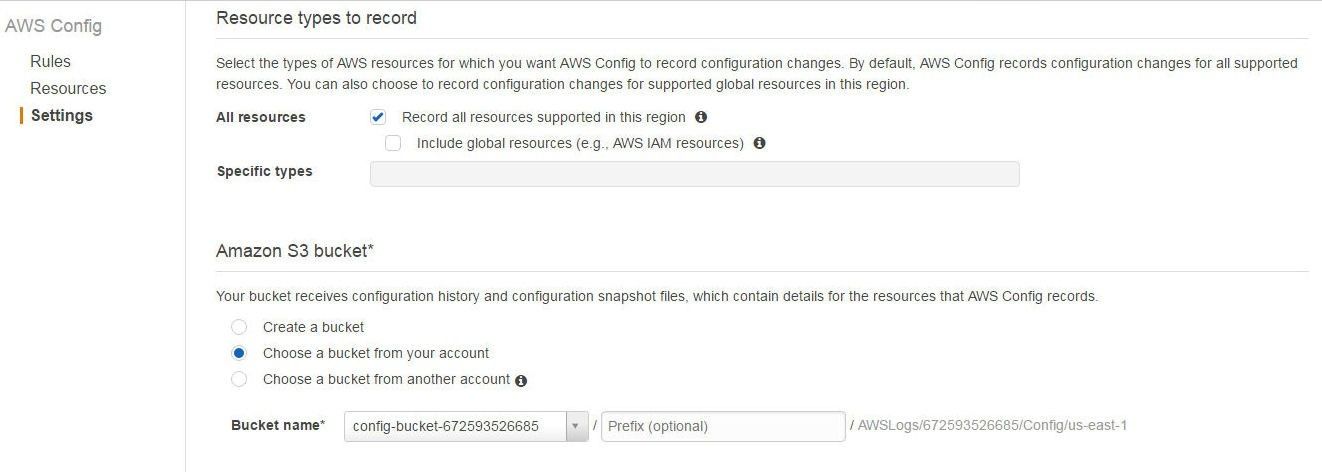
Task: Click info icon next to Include global resources
Action: click(759, 143)
